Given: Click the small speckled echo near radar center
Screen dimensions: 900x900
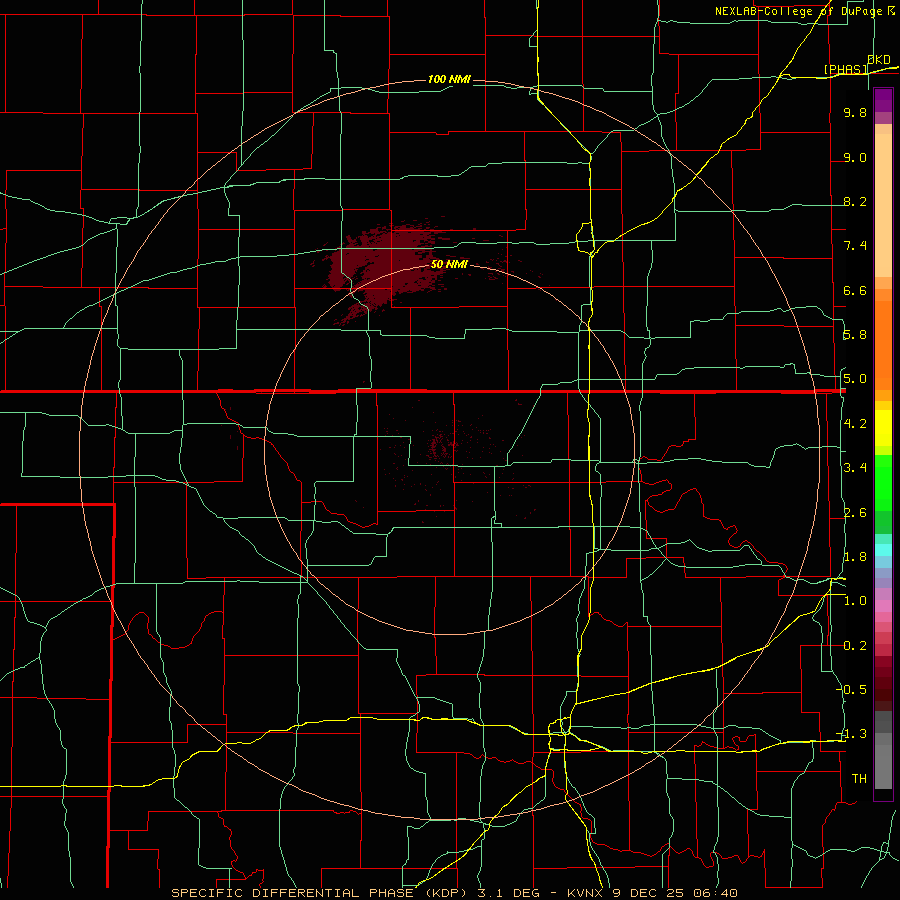Looking at the screenshot, I should pyautogui.click(x=441, y=446).
